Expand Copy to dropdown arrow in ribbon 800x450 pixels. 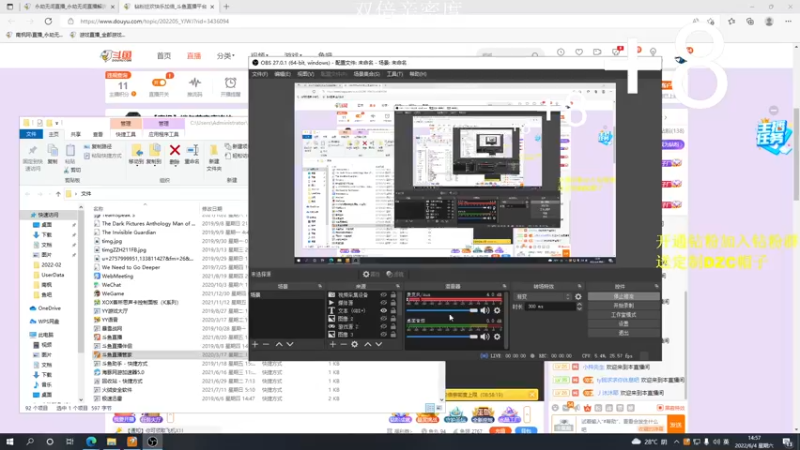154,166
